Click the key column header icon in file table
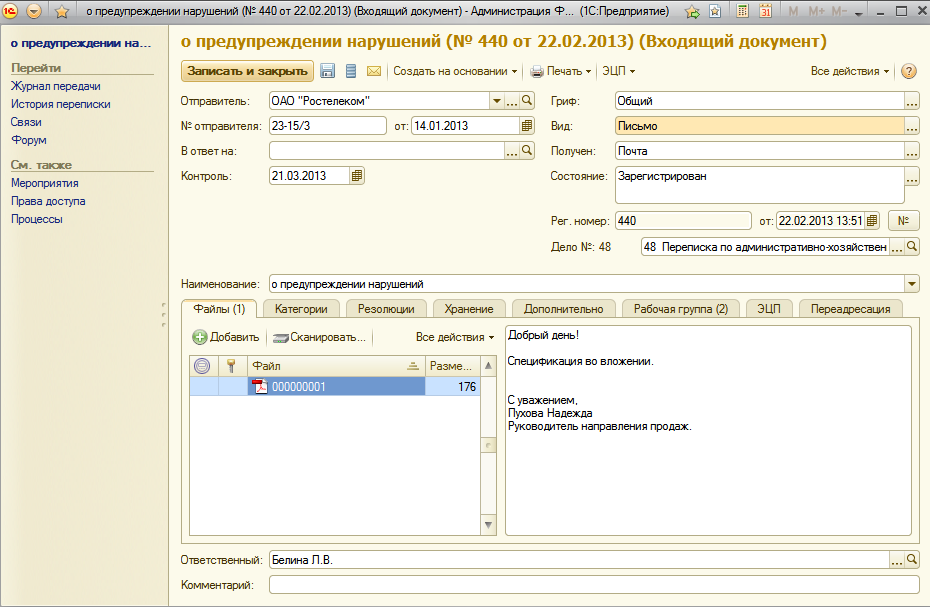 tap(231, 366)
